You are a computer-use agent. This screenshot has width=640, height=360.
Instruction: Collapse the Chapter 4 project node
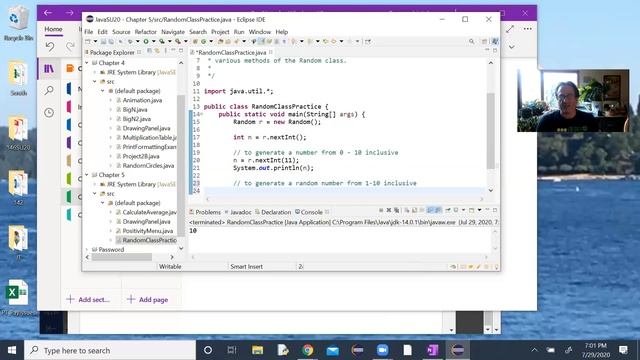[87, 63]
